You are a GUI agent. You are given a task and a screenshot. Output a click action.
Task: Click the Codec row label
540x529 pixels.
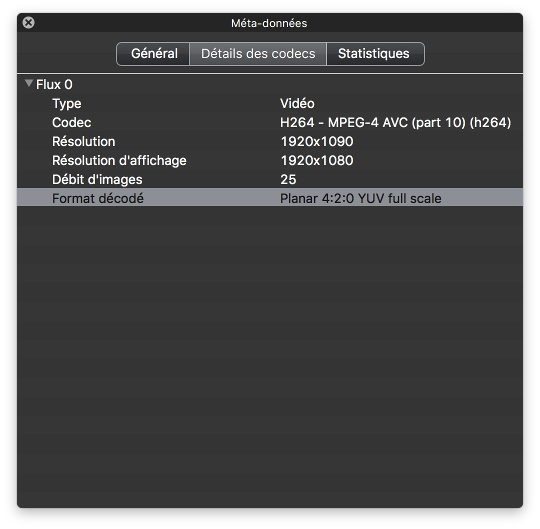coord(72,123)
